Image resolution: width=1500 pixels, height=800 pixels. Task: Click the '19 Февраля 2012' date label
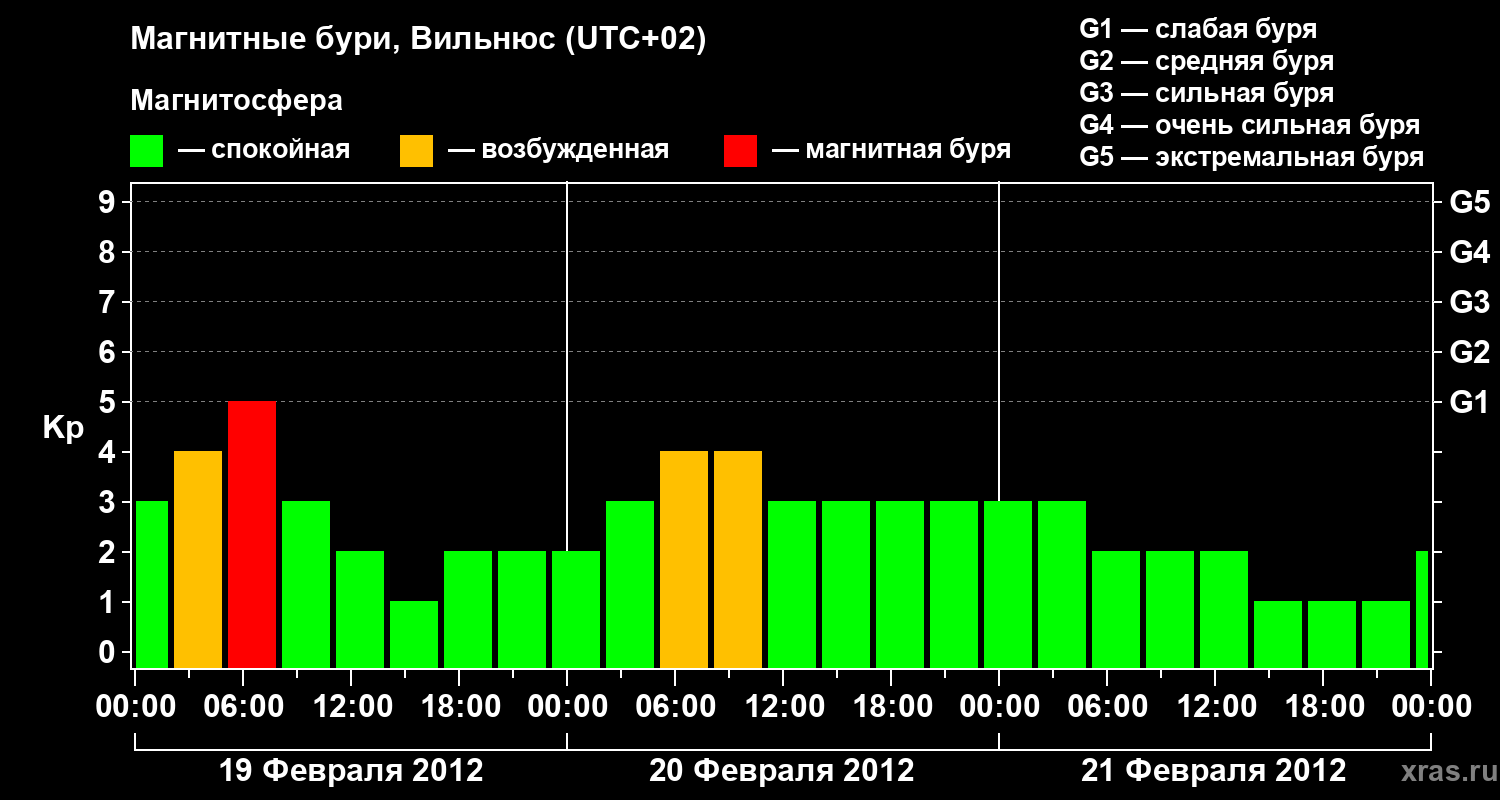pos(351,771)
